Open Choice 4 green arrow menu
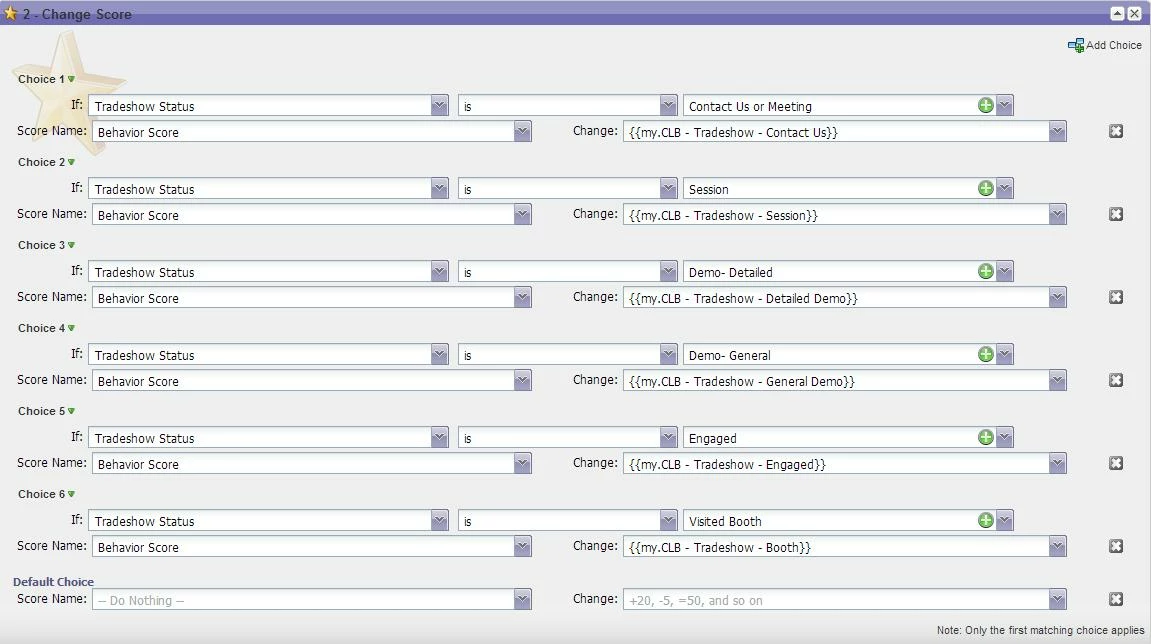Image resolution: width=1151 pixels, height=644 pixels. pyautogui.click(x=71, y=328)
